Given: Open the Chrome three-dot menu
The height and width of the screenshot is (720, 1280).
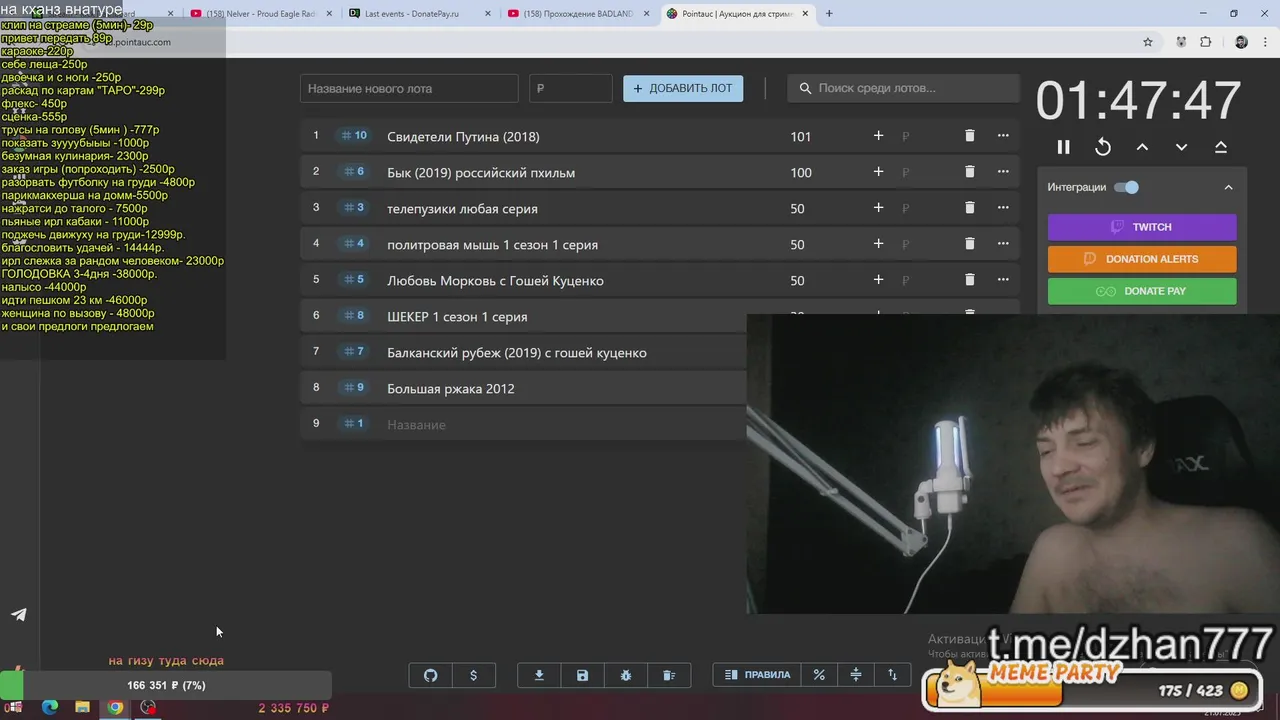Looking at the screenshot, I should pos(1266,42).
